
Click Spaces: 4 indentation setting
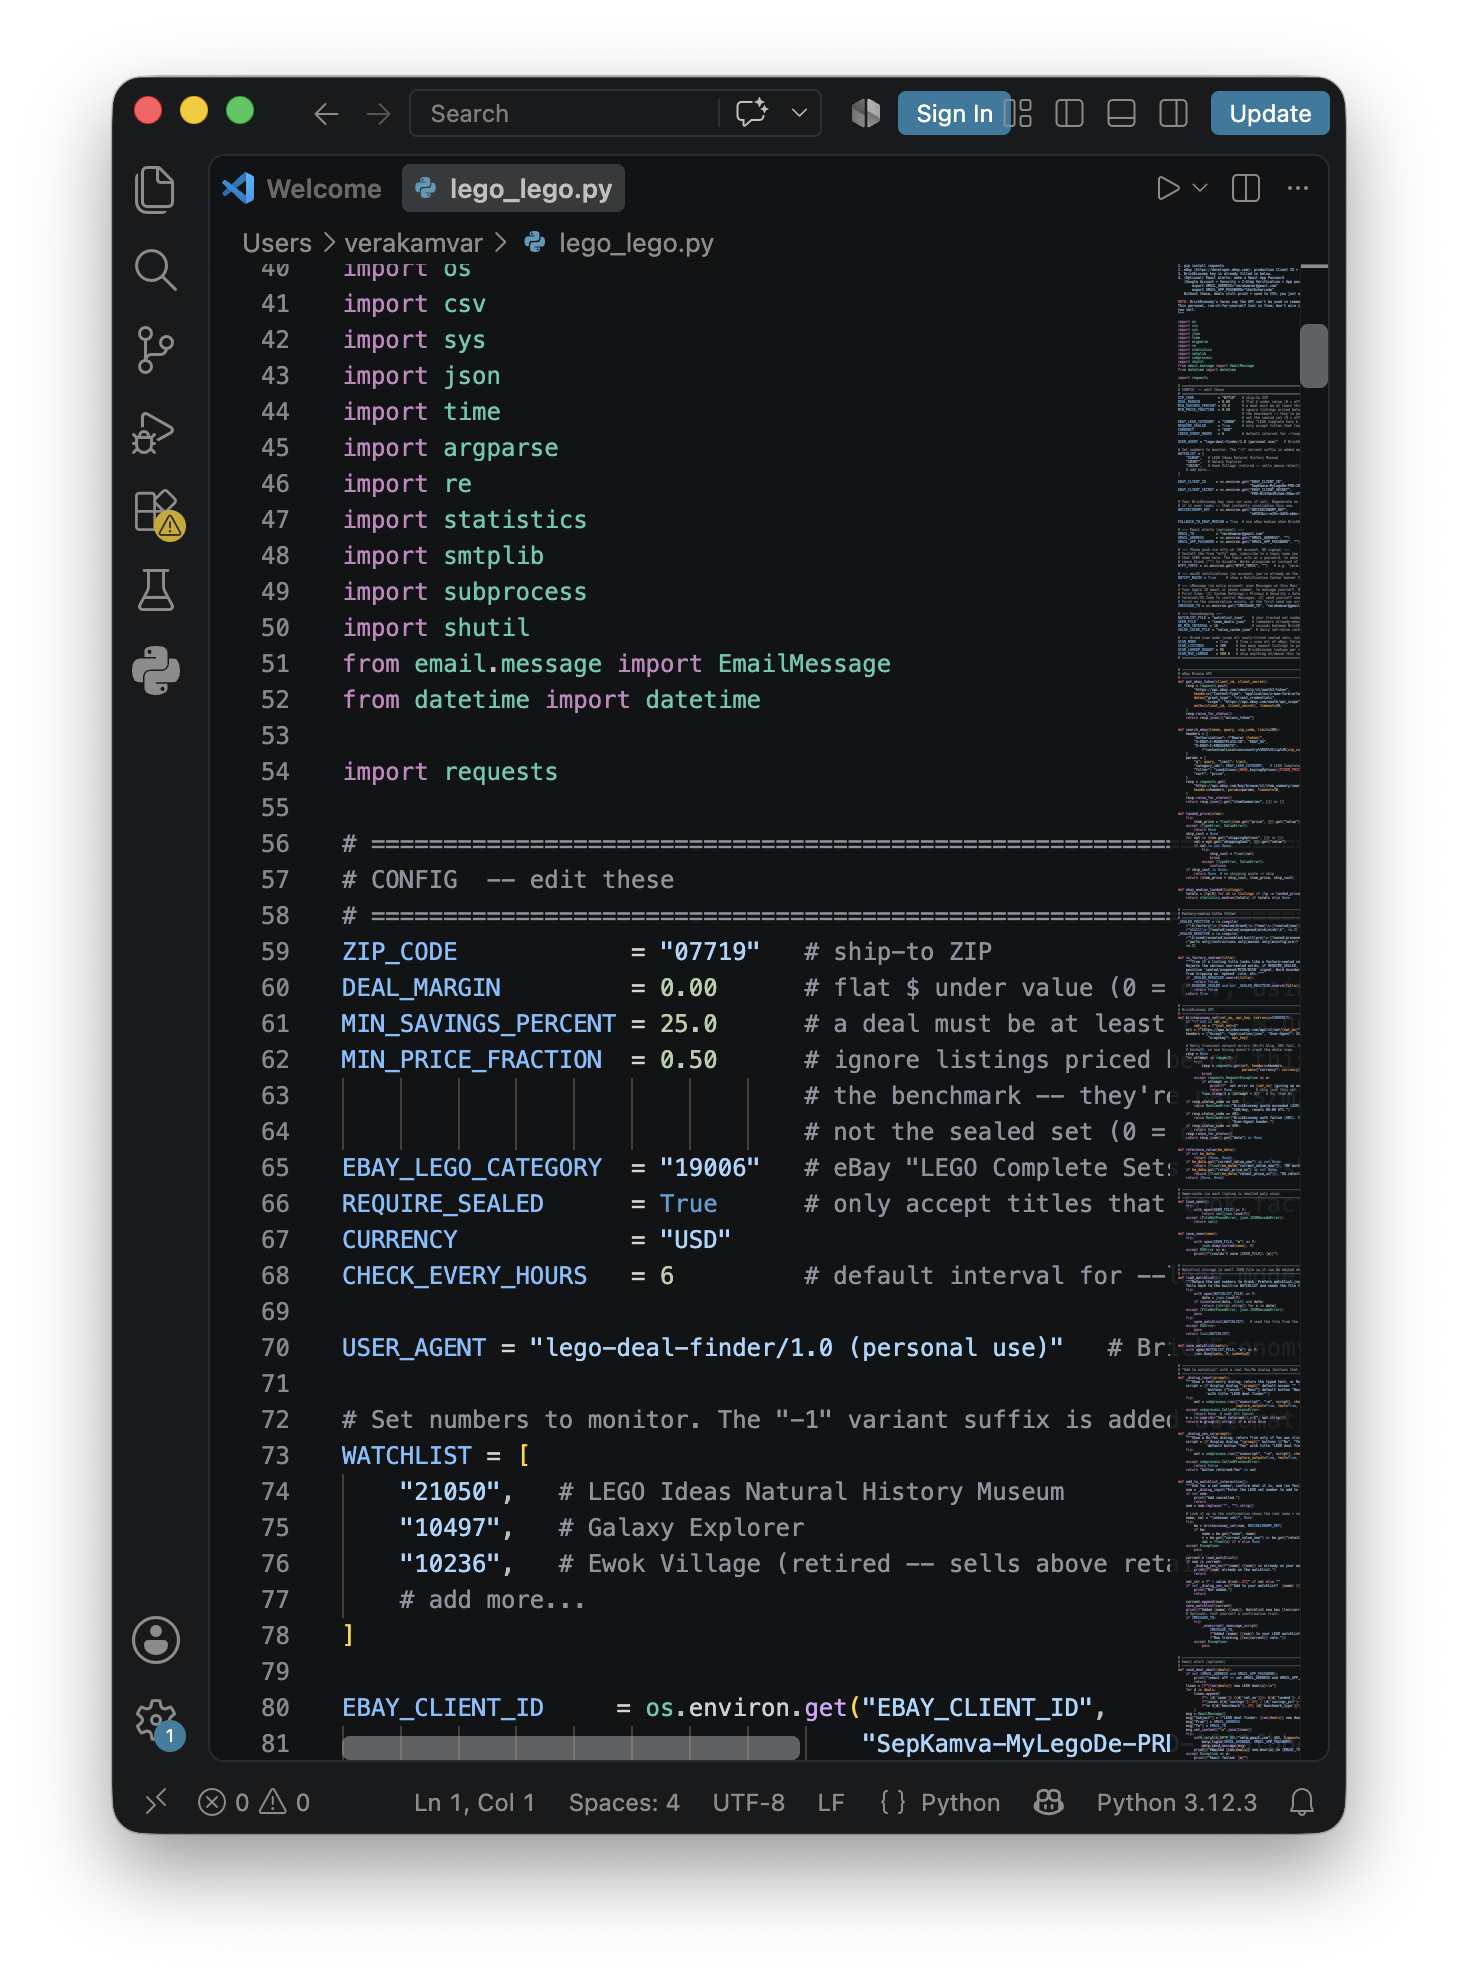[x=624, y=1802]
